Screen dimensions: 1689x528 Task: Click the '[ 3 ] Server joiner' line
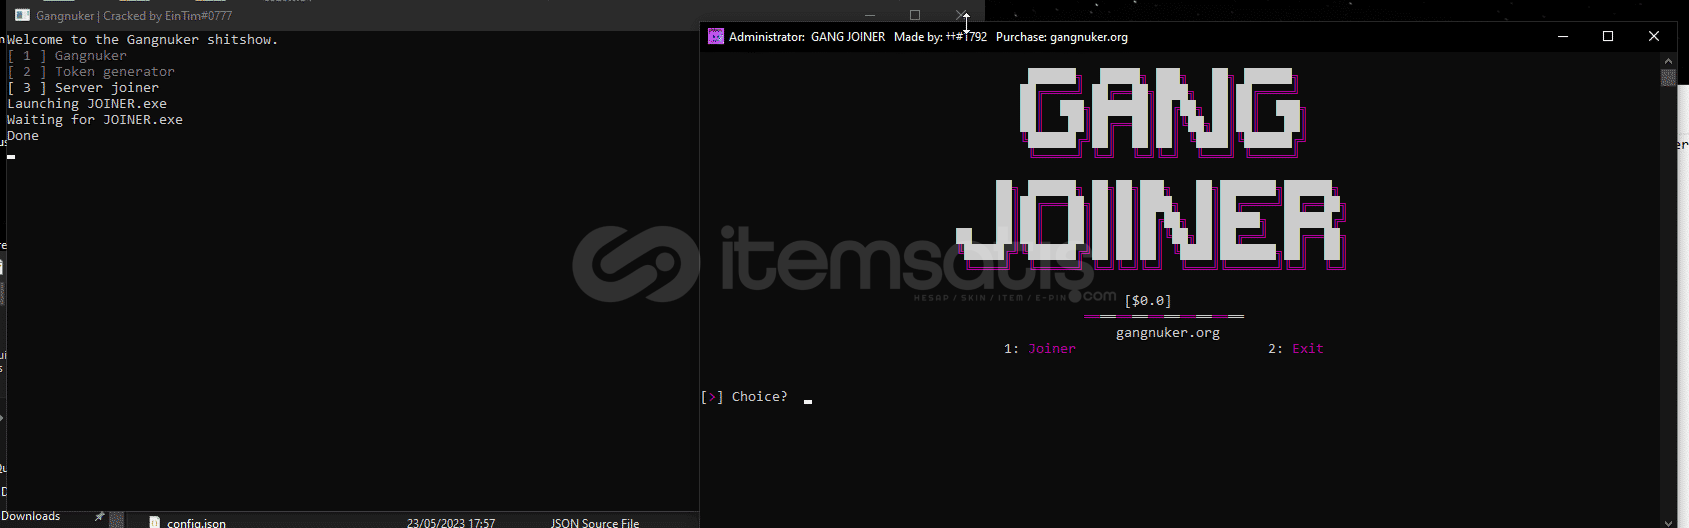[83, 88]
